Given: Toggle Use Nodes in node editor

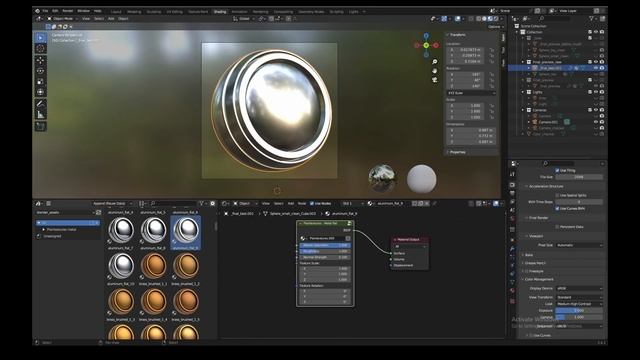Looking at the screenshot, I should [312, 203].
